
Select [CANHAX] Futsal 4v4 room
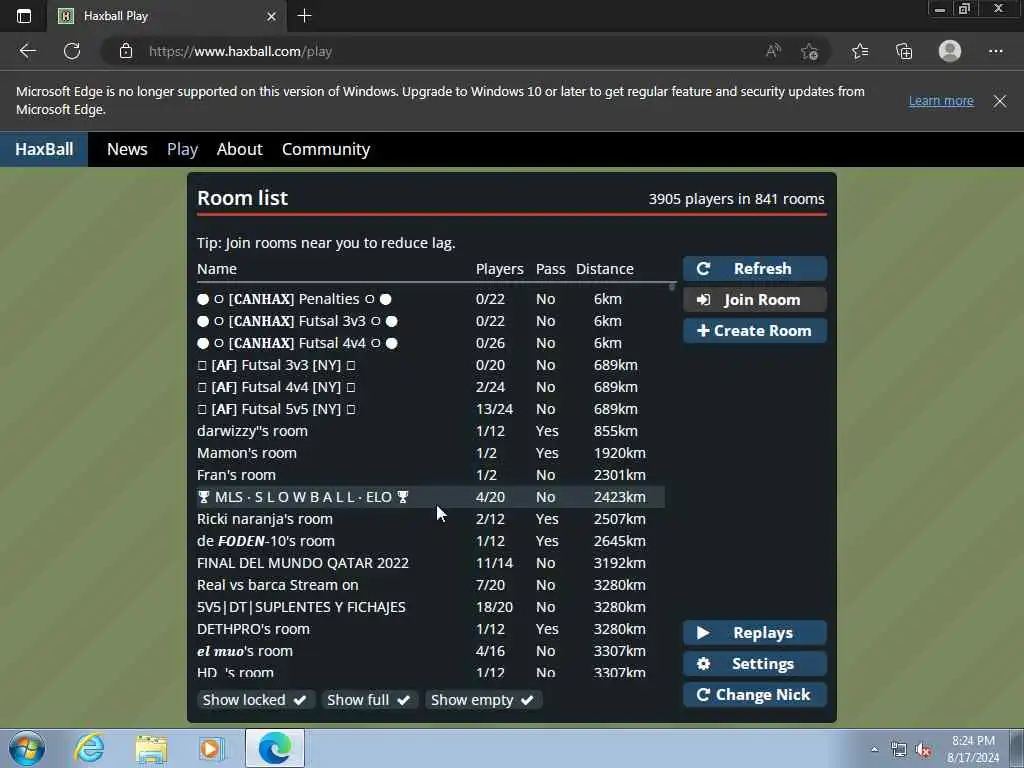pyautogui.click(x=431, y=343)
